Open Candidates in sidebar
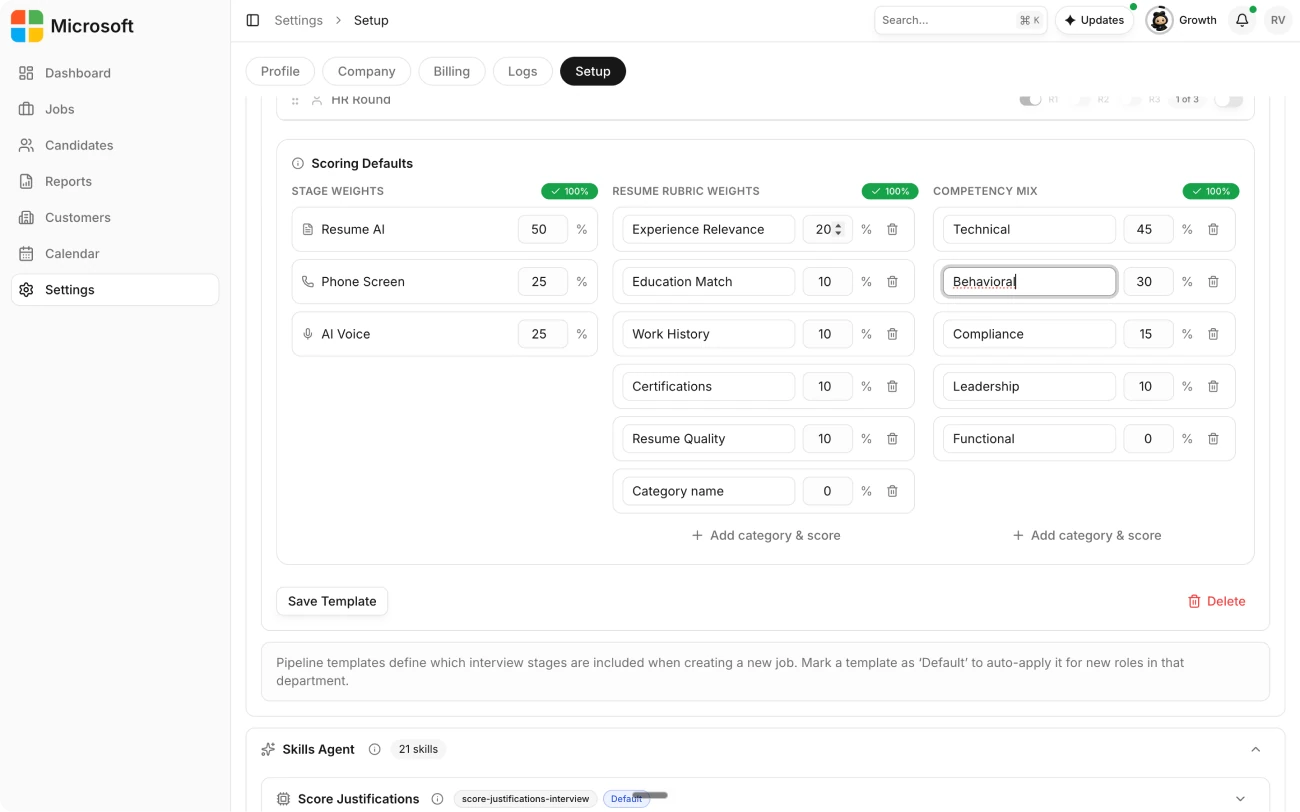This screenshot has width=1300, height=812. [x=115, y=145]
